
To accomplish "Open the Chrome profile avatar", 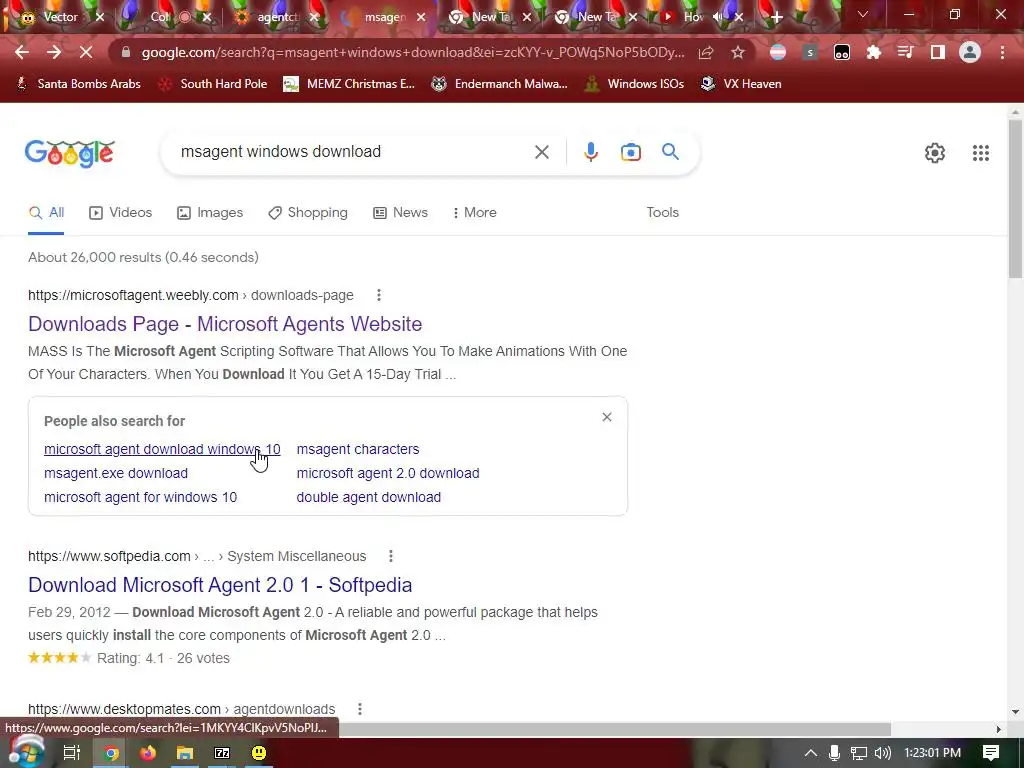I will point(970,52).
